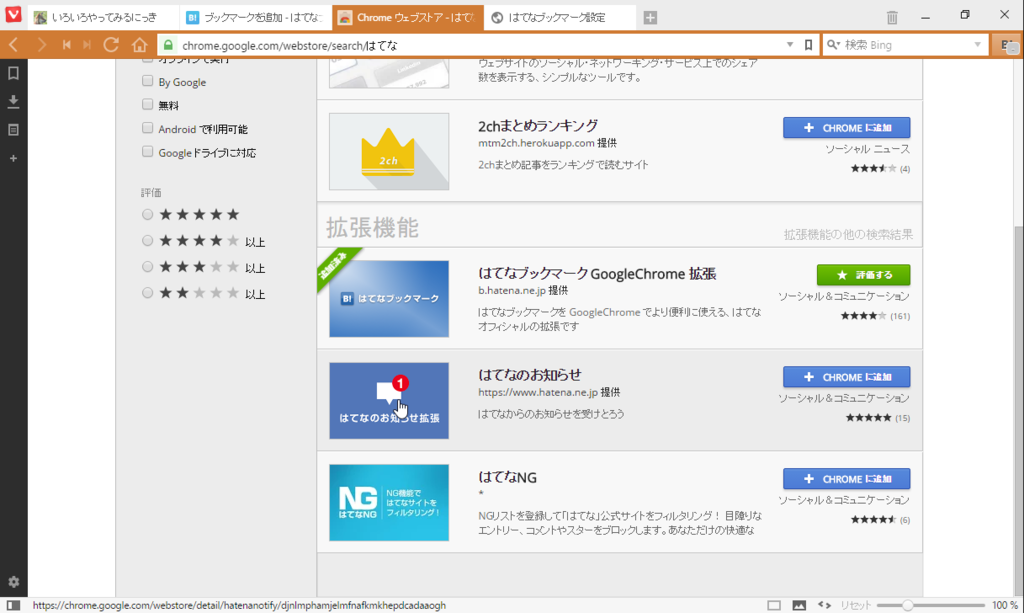Select three stars and up filter
Image resolution: width=1024 pixels, height=613 pixels.
[148, 267]
